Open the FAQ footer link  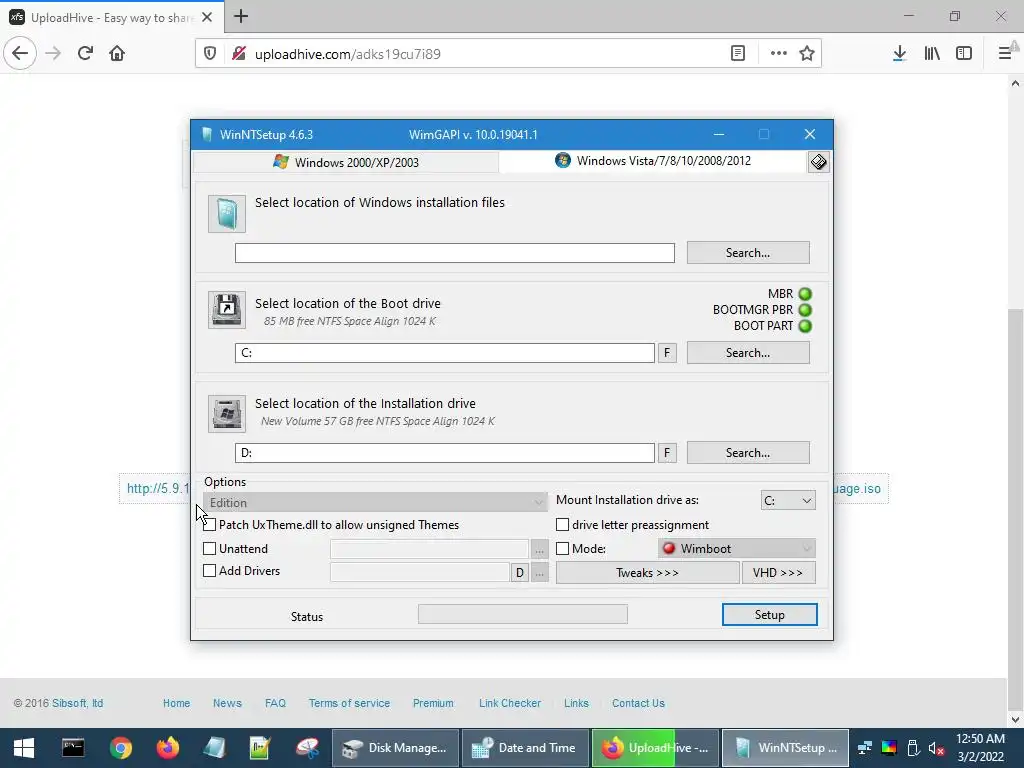click(276, 703)
